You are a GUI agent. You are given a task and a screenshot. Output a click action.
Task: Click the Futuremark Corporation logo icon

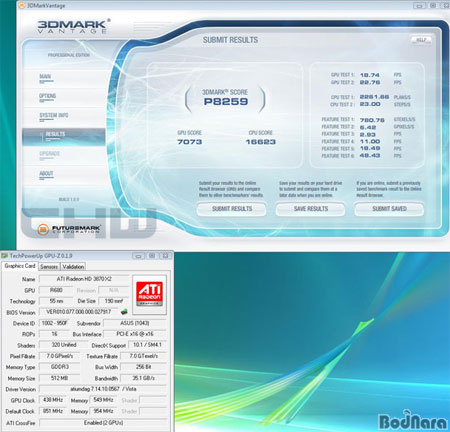43,229
